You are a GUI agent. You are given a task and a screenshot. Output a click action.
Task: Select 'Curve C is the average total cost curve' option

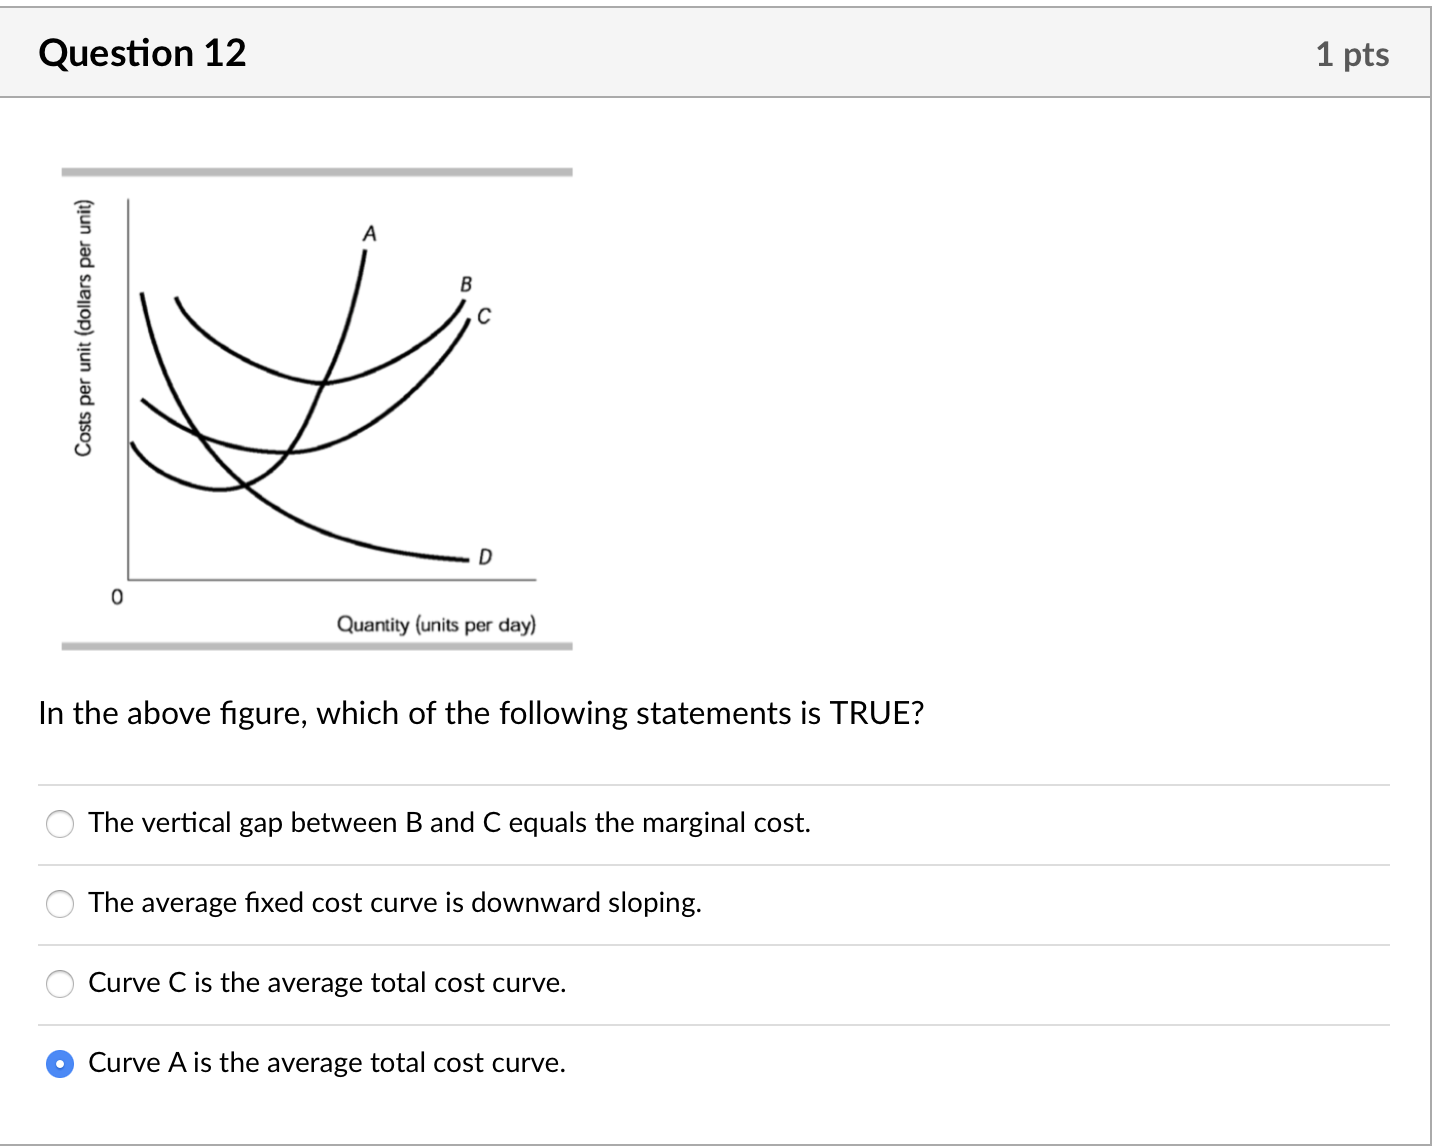click(x=59, y=983)
